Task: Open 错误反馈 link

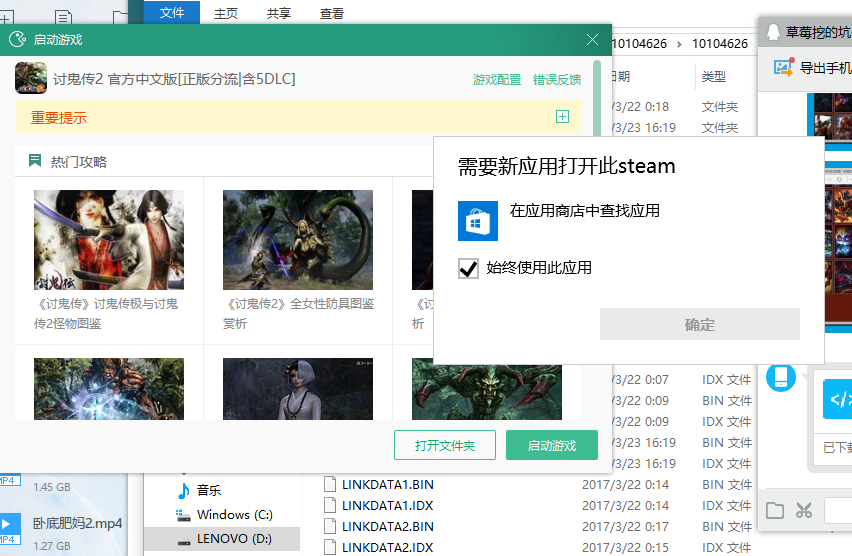Action: (557, 80)
